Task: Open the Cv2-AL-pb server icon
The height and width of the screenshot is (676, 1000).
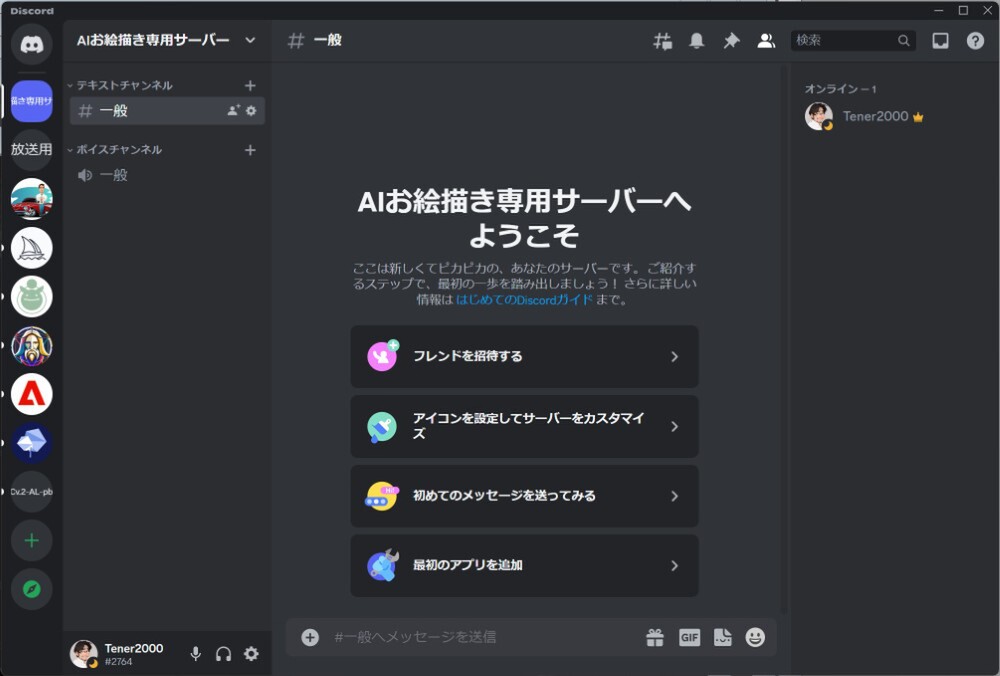Action: [x=31, y=492]
